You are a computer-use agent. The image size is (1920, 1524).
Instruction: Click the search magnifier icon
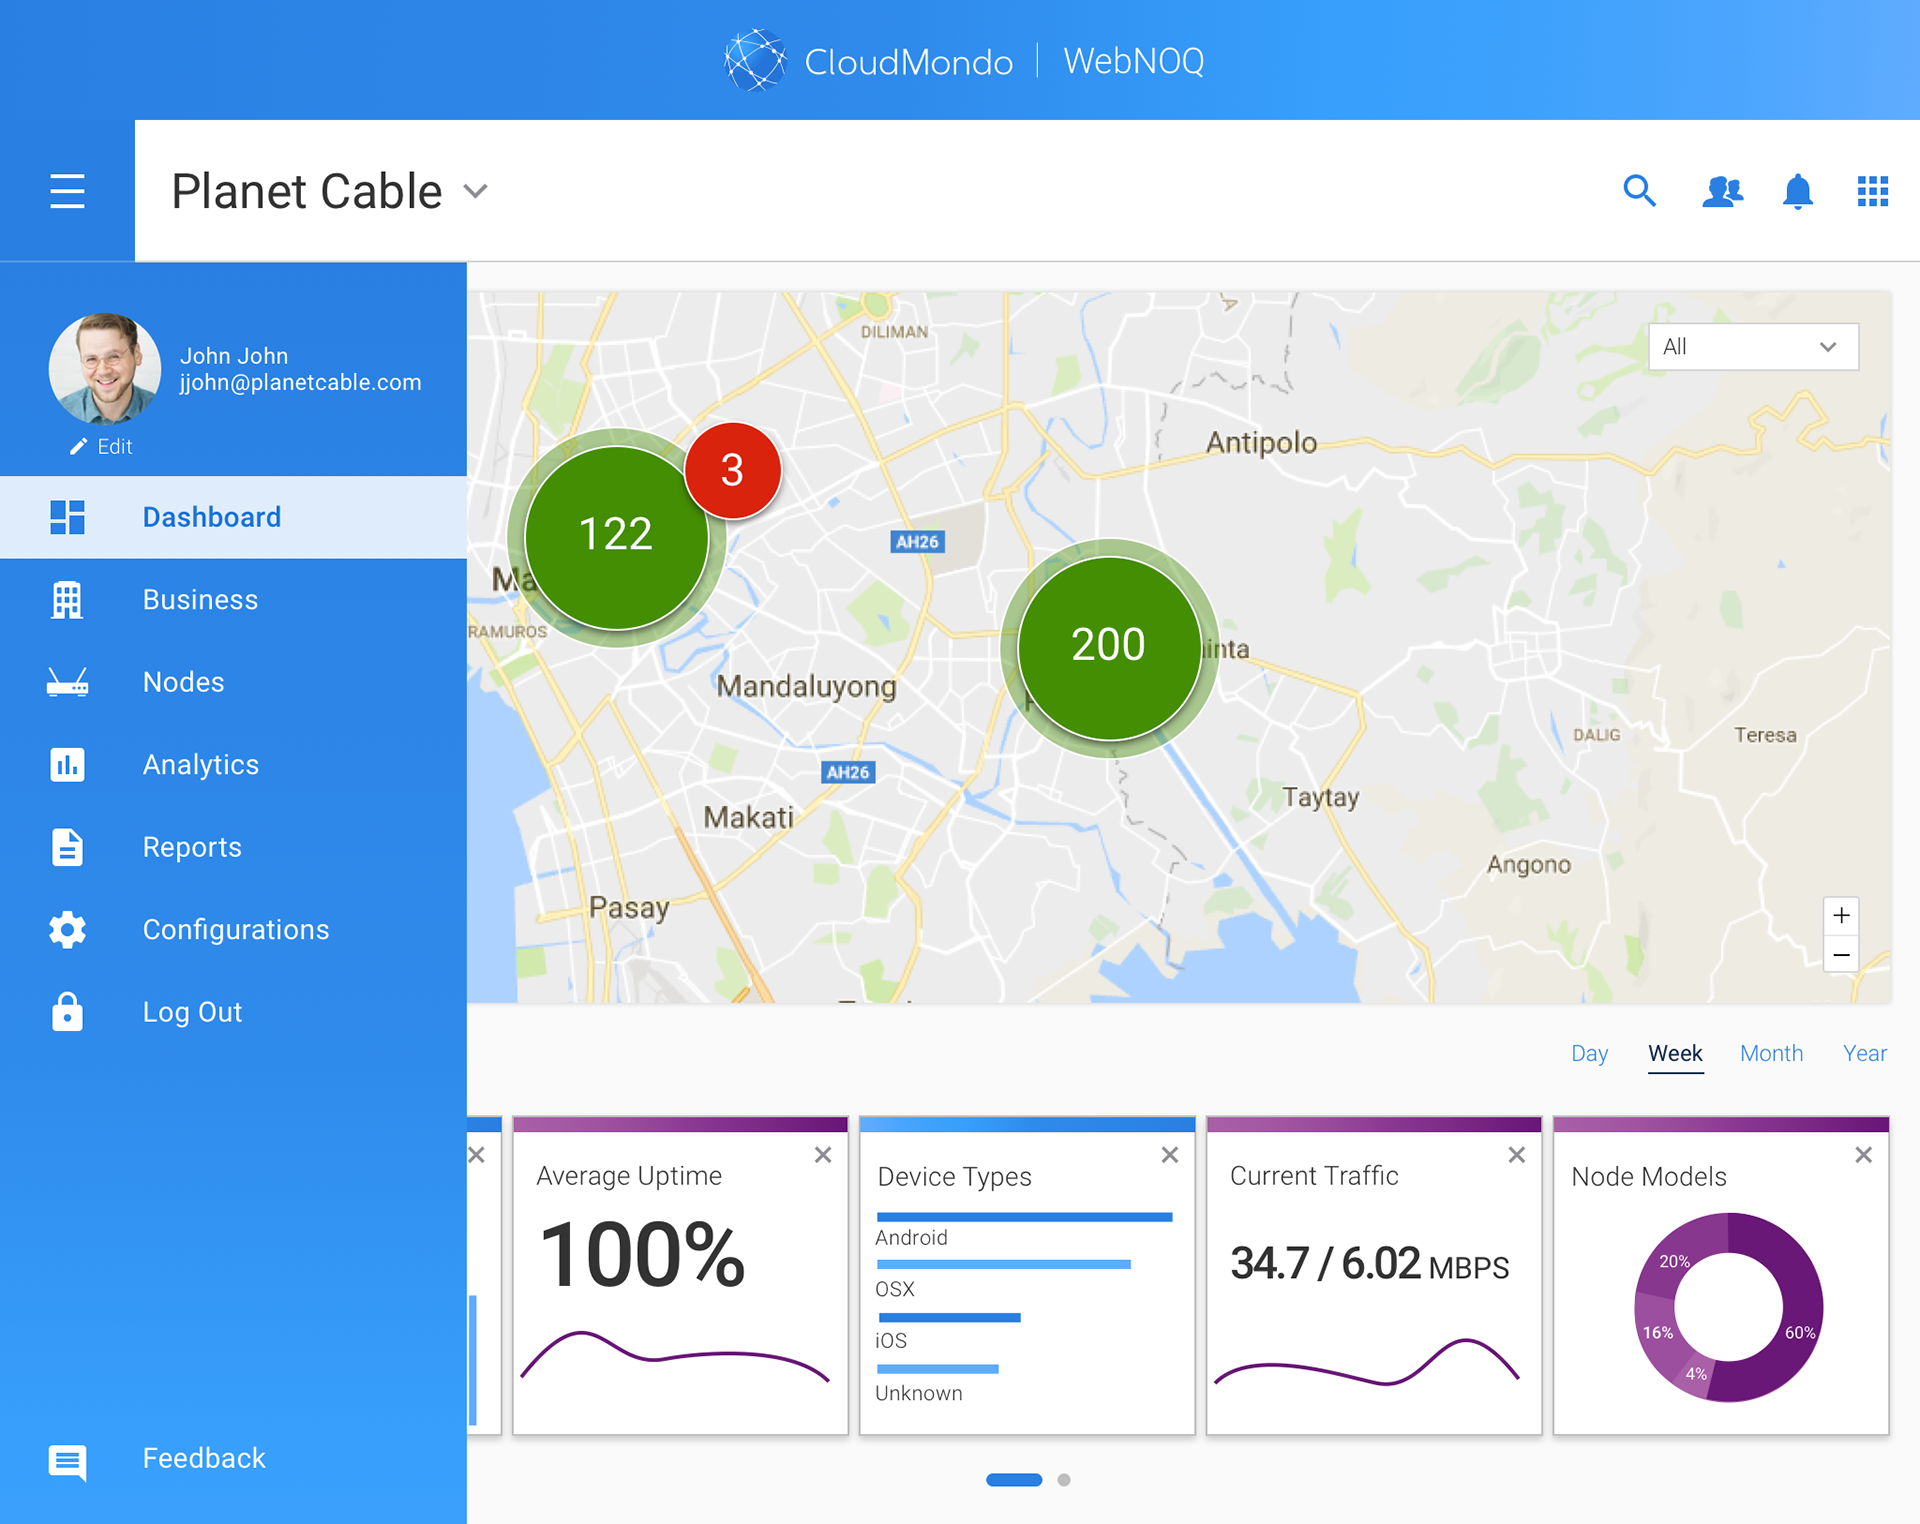pos(1640,190)
